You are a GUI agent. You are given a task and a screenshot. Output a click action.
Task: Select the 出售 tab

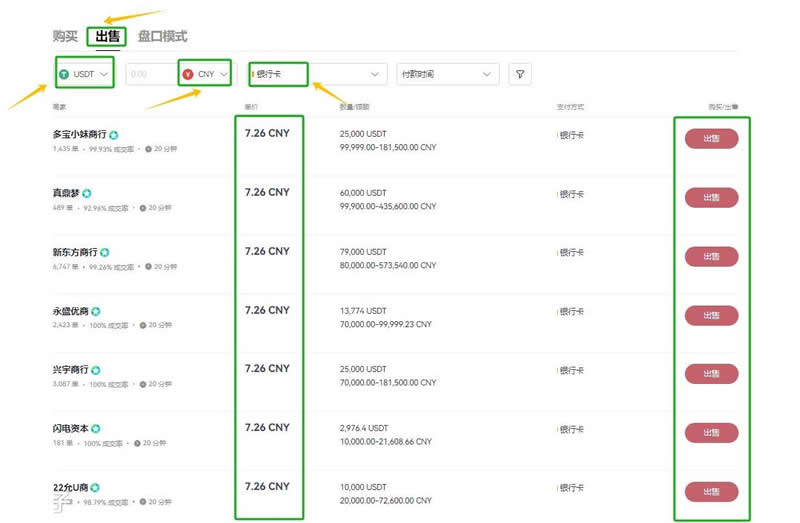tap(106, 36)
